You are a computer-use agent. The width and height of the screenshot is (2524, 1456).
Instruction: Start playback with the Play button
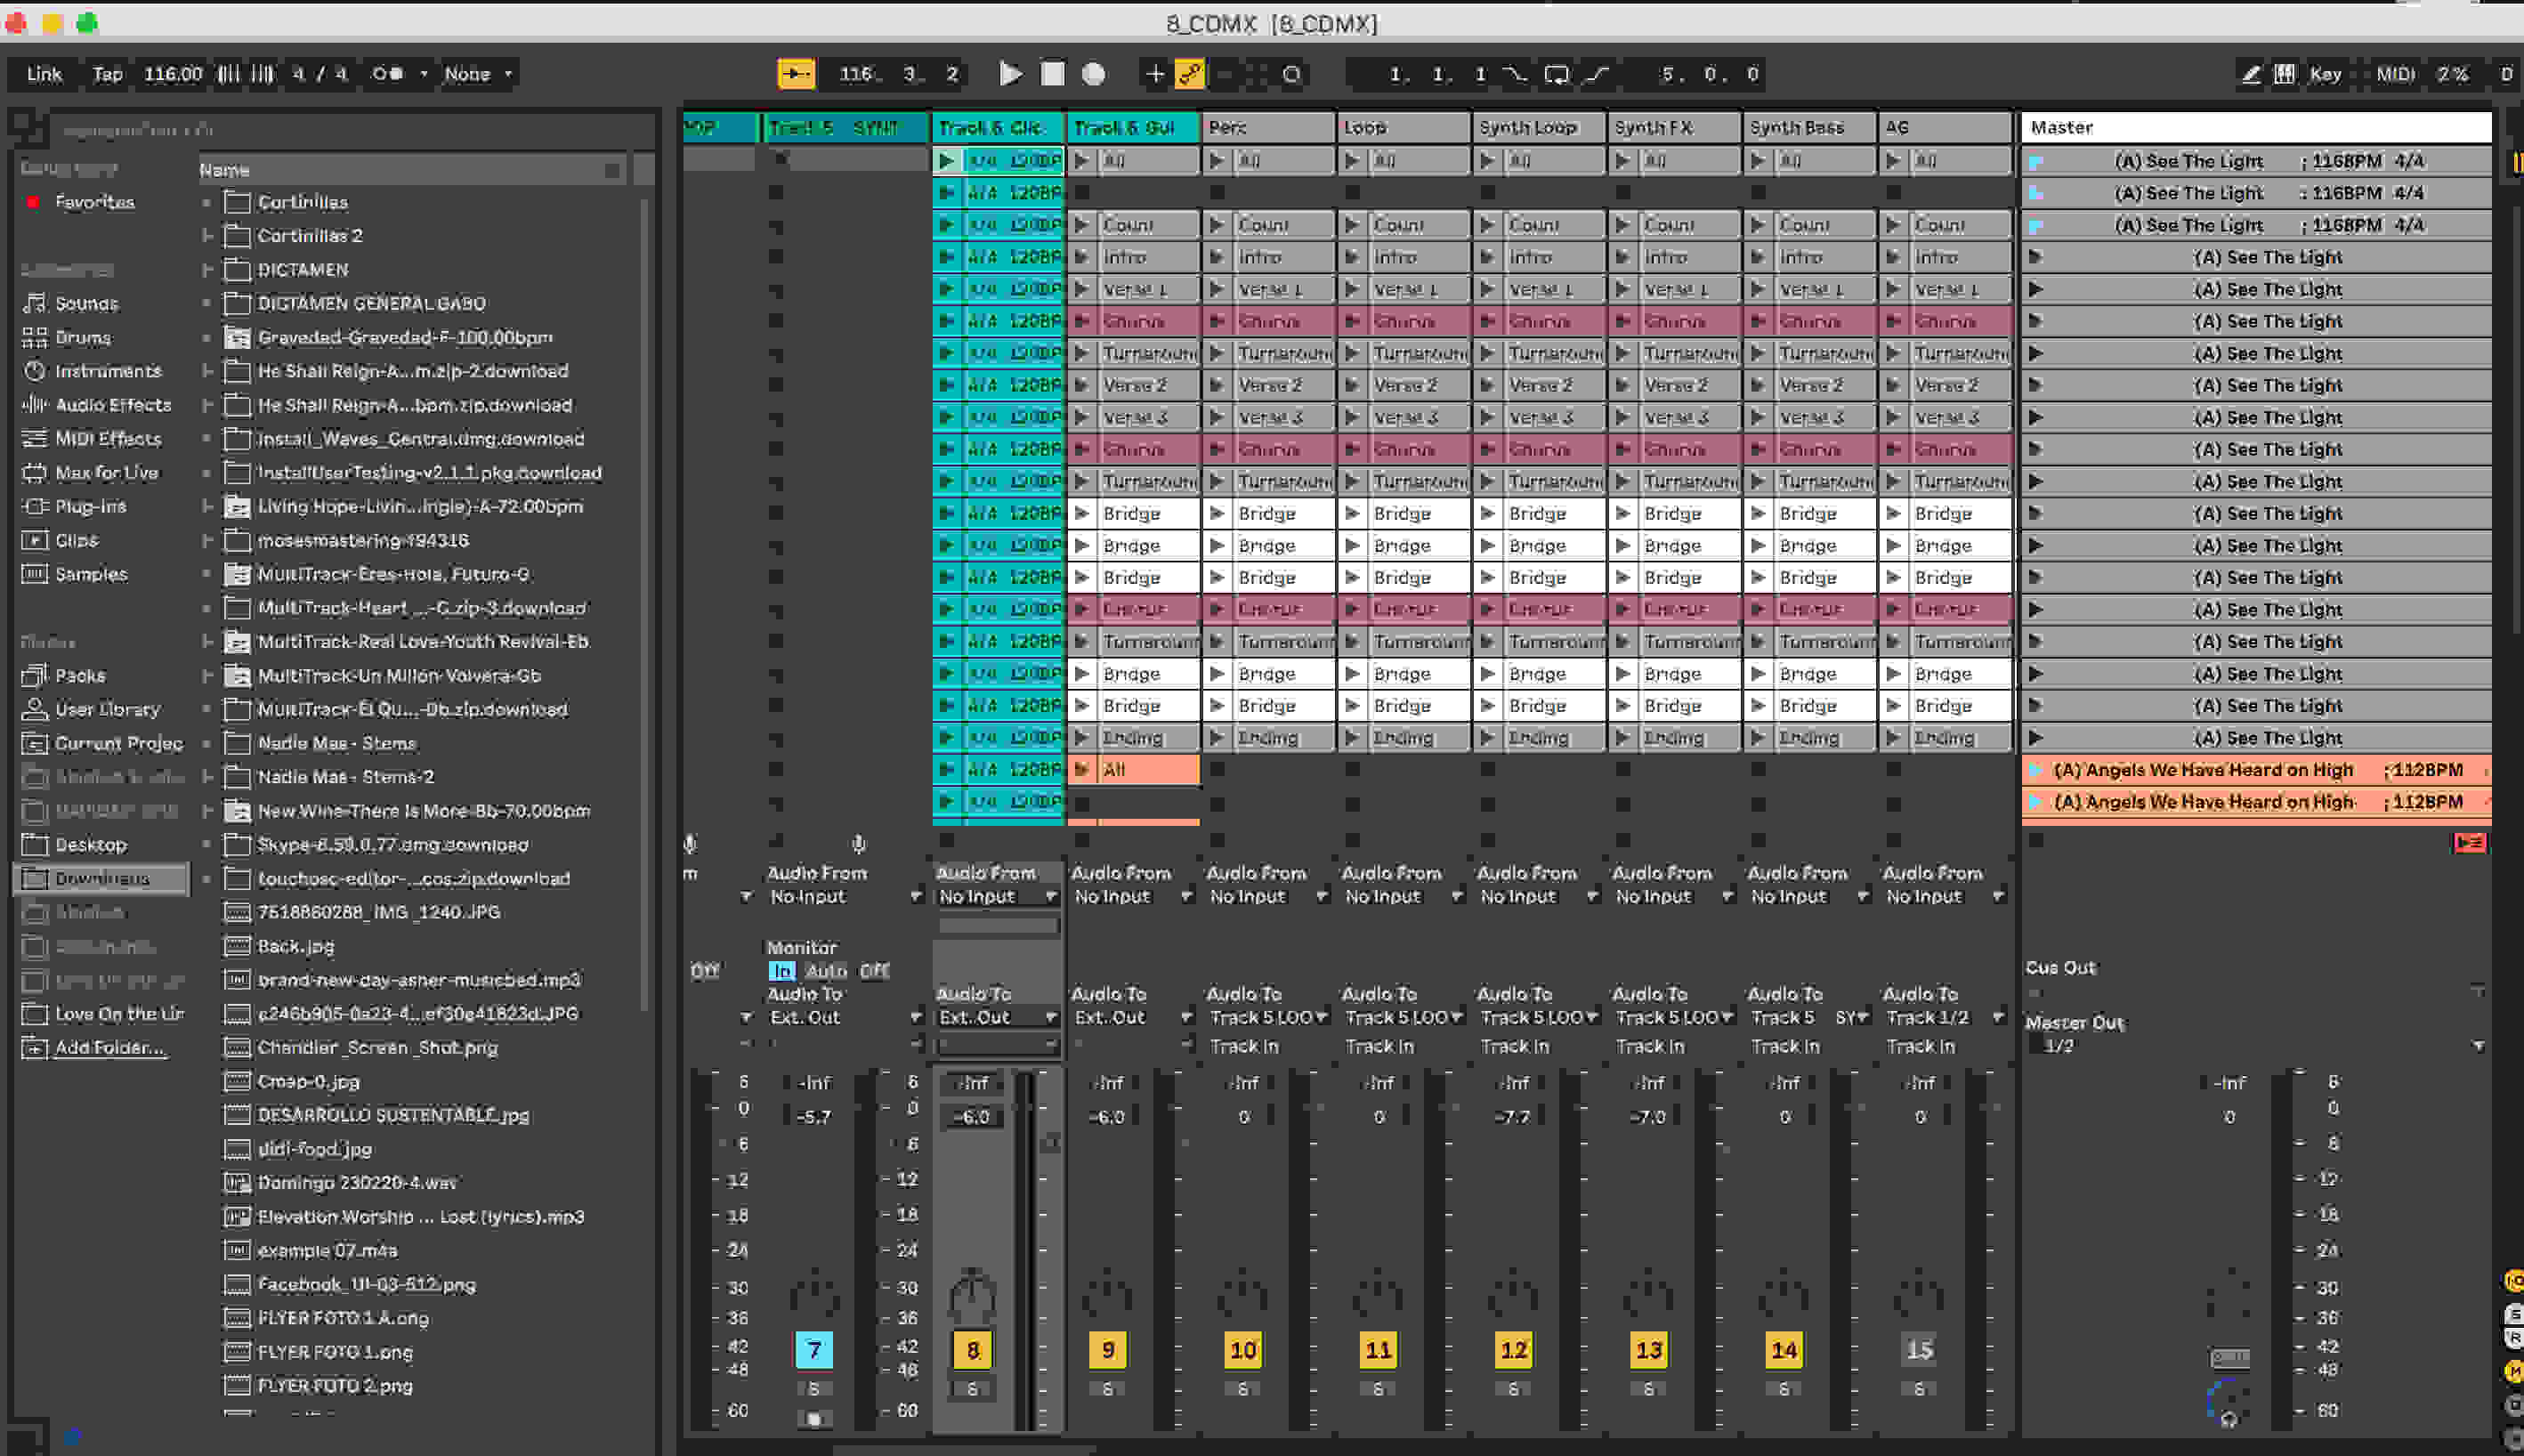coord(1010,73)
